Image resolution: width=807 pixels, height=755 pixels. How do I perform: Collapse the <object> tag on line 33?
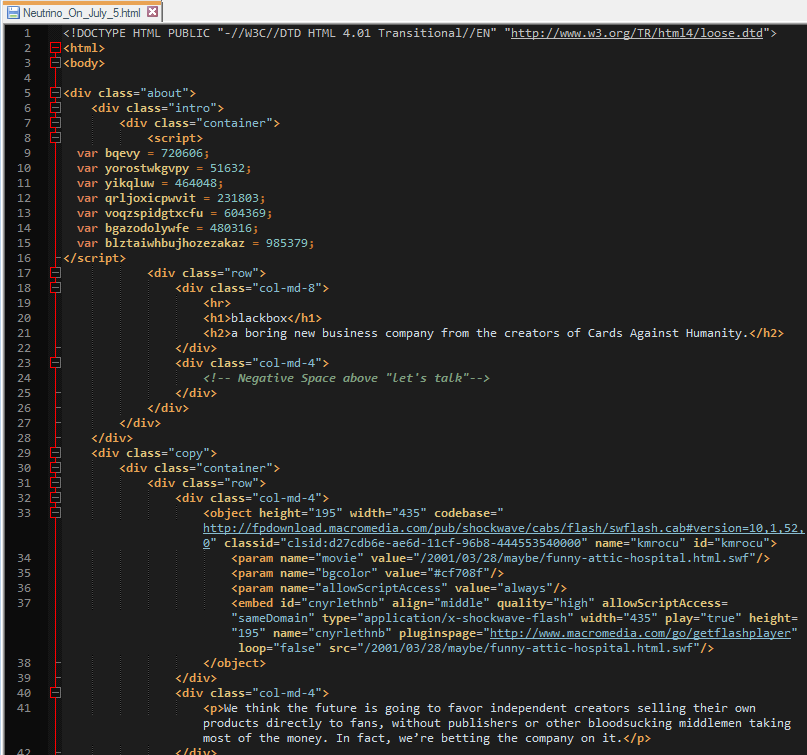(x=56, y=513)
